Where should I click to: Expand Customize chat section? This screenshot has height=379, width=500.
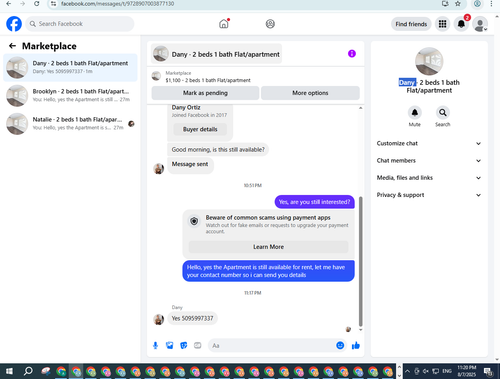point(429,144)
